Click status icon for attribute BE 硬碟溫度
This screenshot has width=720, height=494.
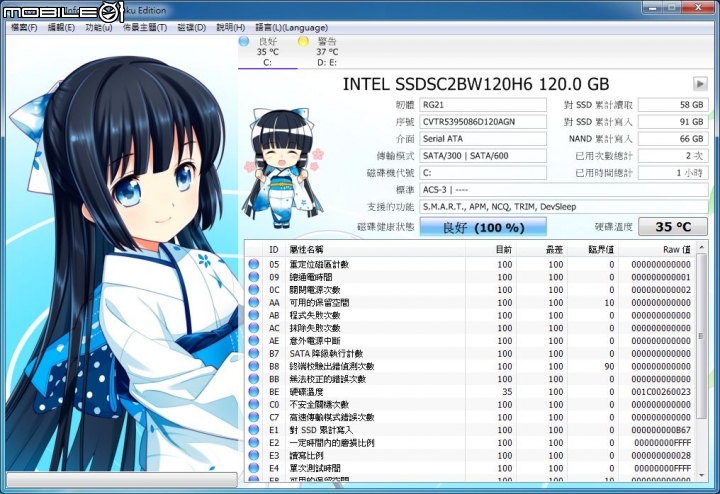tap(253, 392)
